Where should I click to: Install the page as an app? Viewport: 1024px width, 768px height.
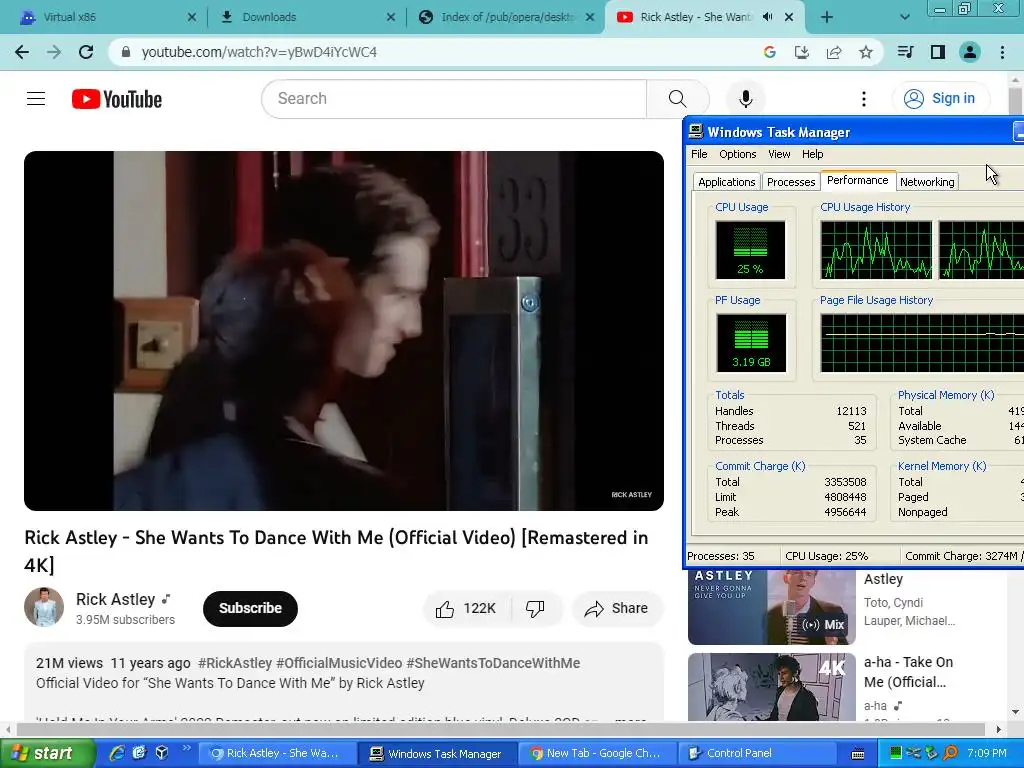(801, 52)
